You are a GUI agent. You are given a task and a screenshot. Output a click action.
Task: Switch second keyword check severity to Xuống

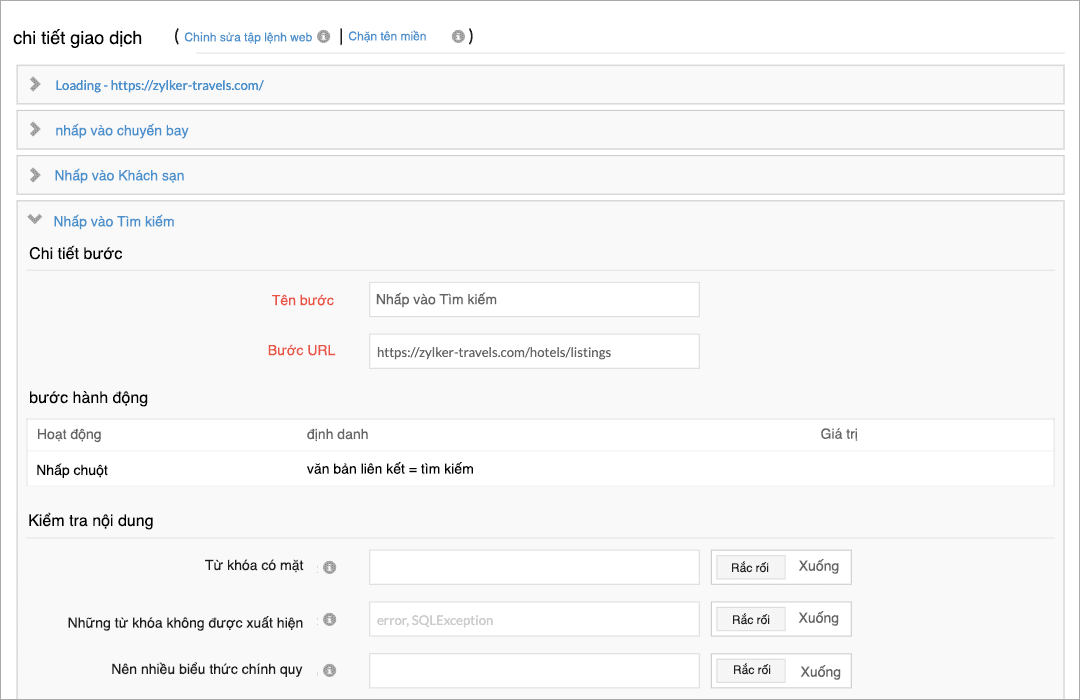click(817, 618)
